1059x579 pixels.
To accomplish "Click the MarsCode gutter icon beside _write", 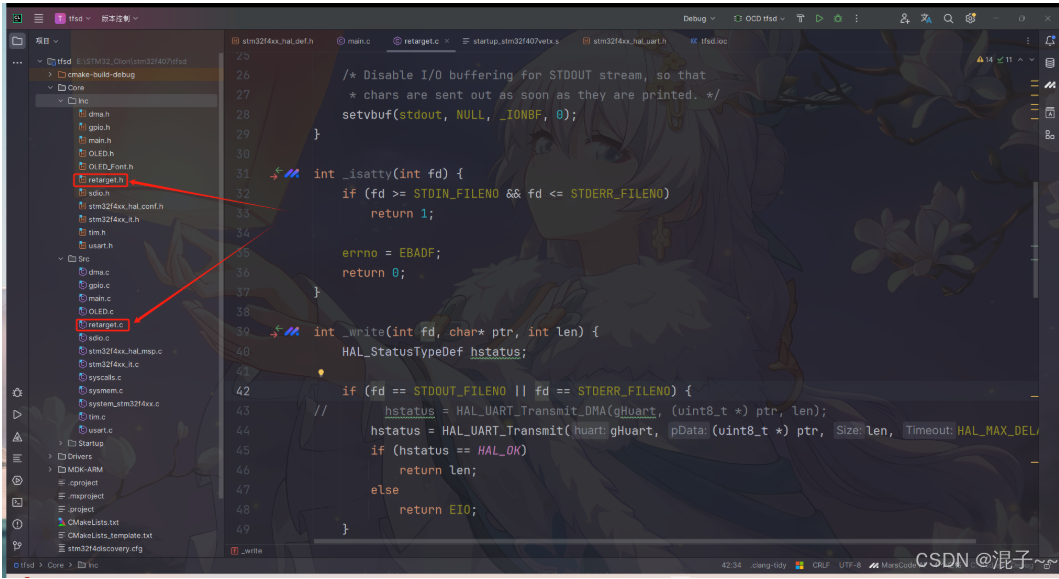I will click(292, 332).
